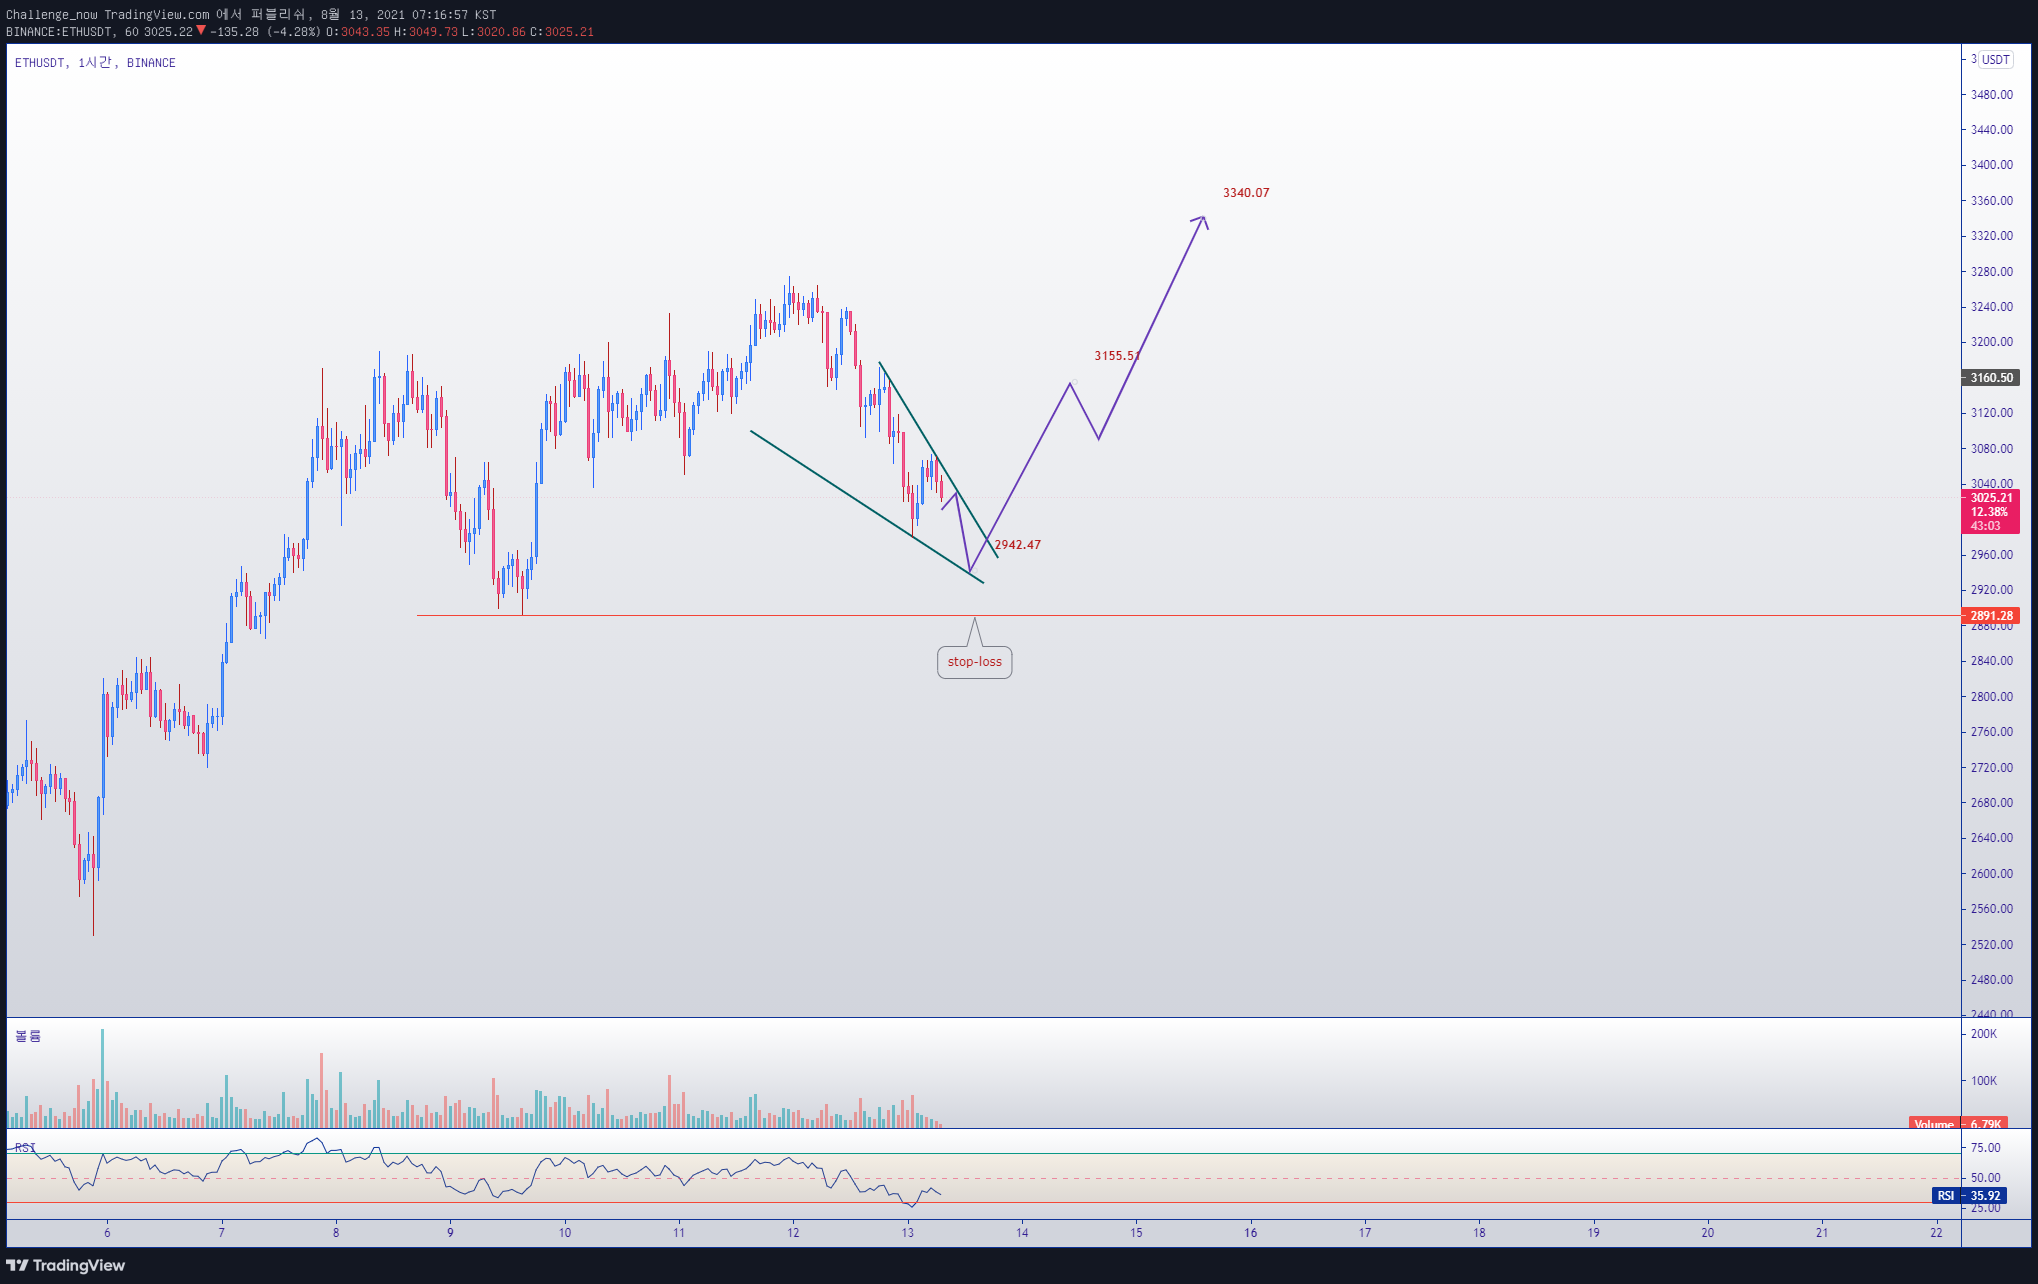Click the ETHUSDT, 1시간, BINANCE chart title

click(x=95, y=63)
